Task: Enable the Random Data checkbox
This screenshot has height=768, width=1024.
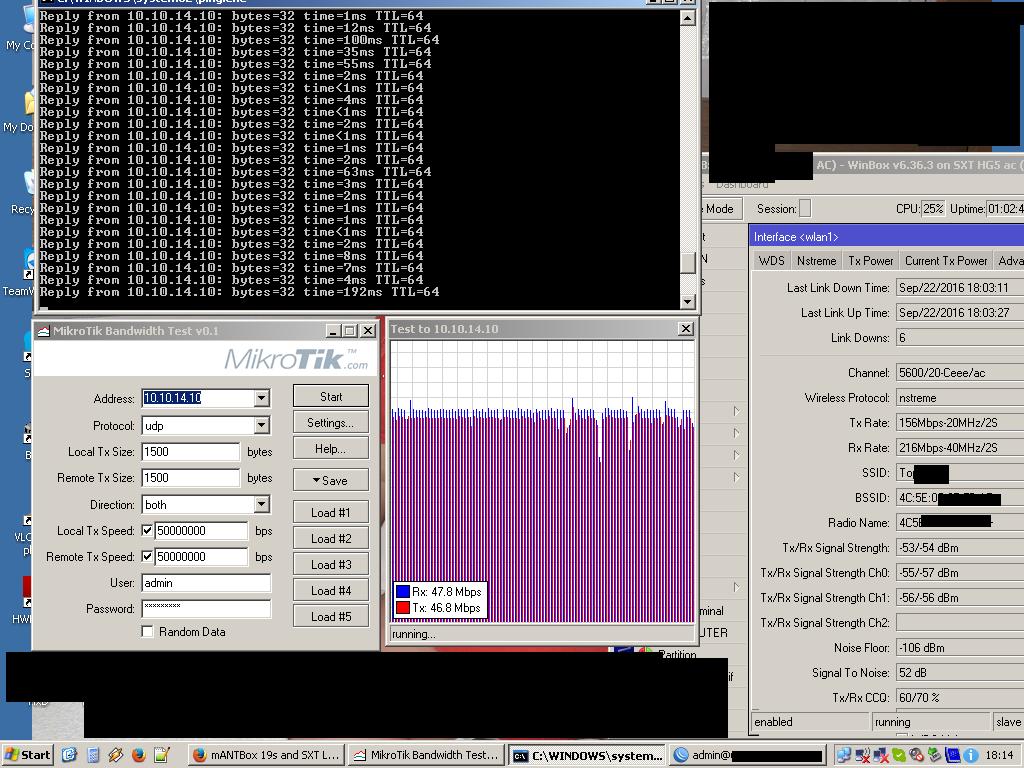Action: (147, 632)
